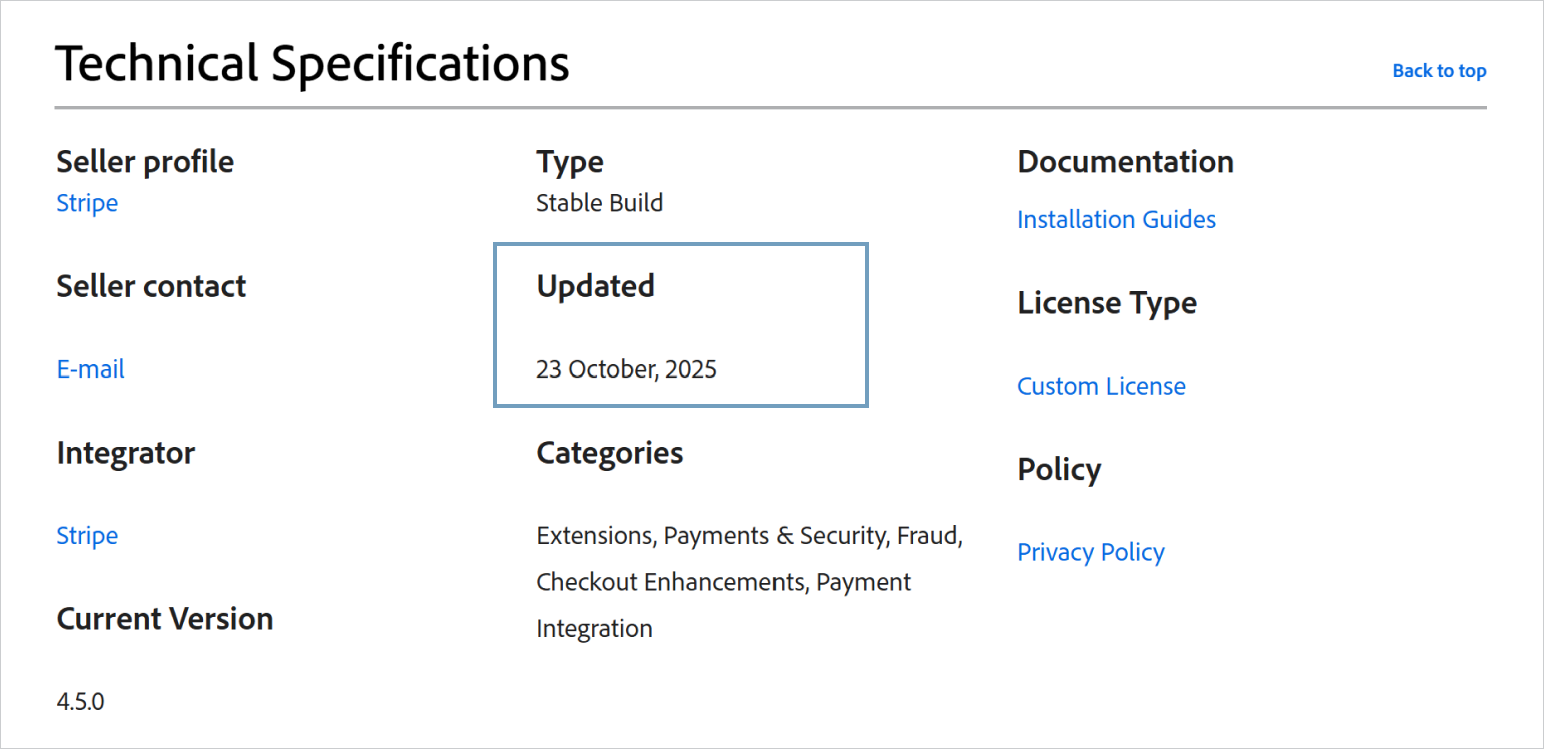Open the Installation Guides documentation link
This screenshot has height=749, width=1544.
coord(1116,219)
